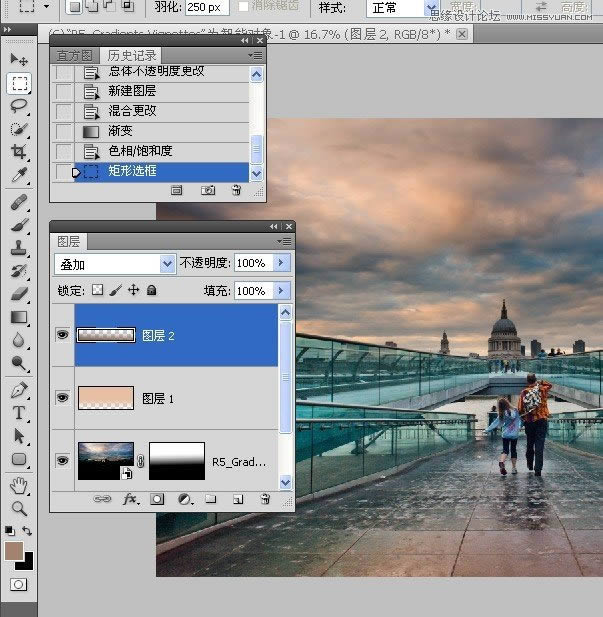
Task: Hide layer 图层 1 with eye icon
Action: 62,398
